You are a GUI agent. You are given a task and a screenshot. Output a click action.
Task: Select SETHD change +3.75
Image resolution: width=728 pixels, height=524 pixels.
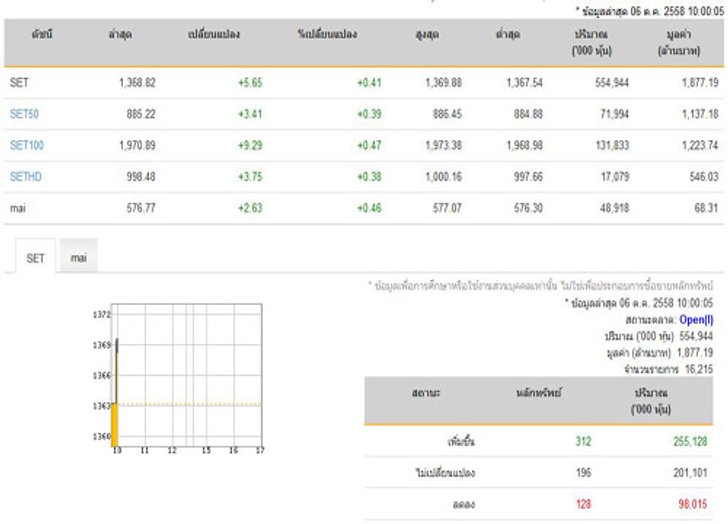tap(250, 176)
